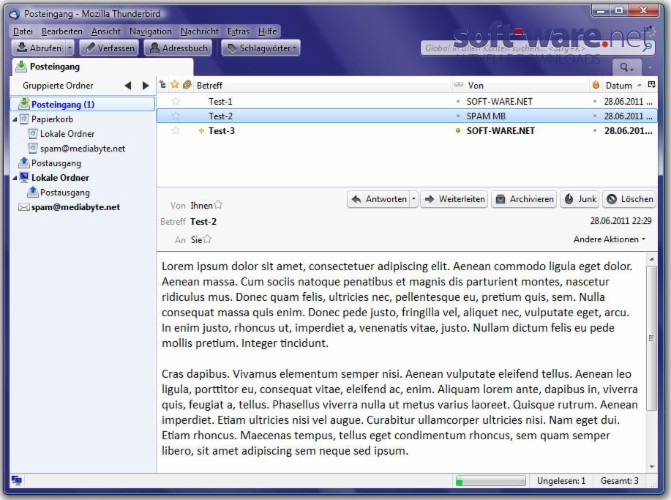Open the Test-1 message
The width and height of the screenshot is (671, 500).
(x=407, y=101)
